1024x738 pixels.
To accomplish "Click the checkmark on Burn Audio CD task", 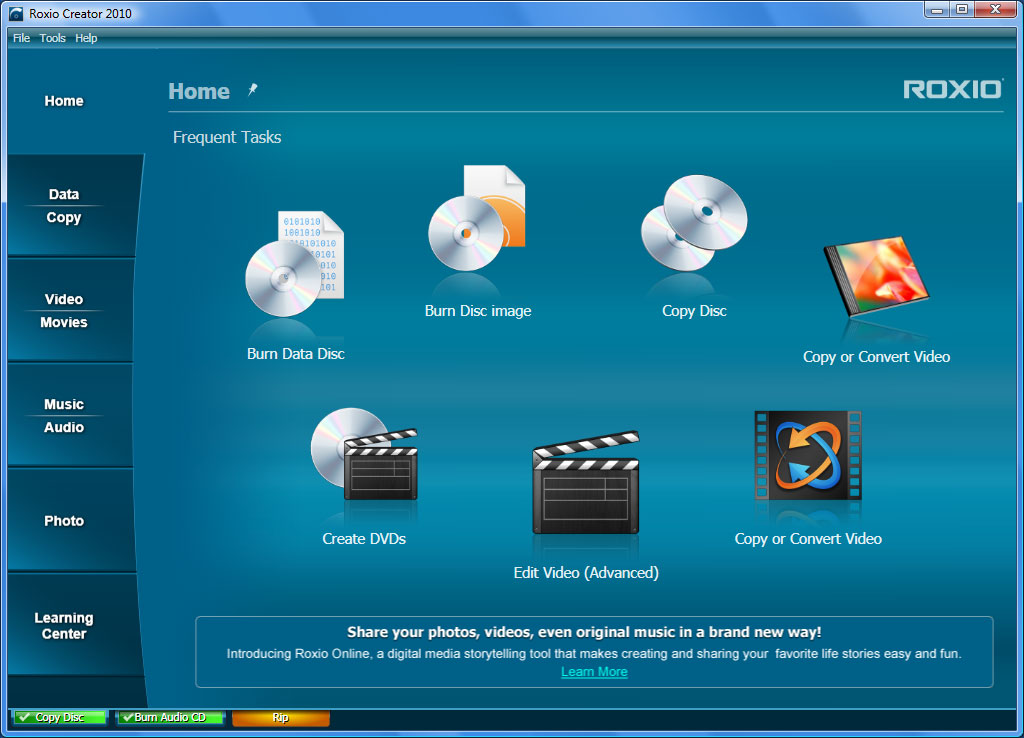I will [x=126, y=717].
